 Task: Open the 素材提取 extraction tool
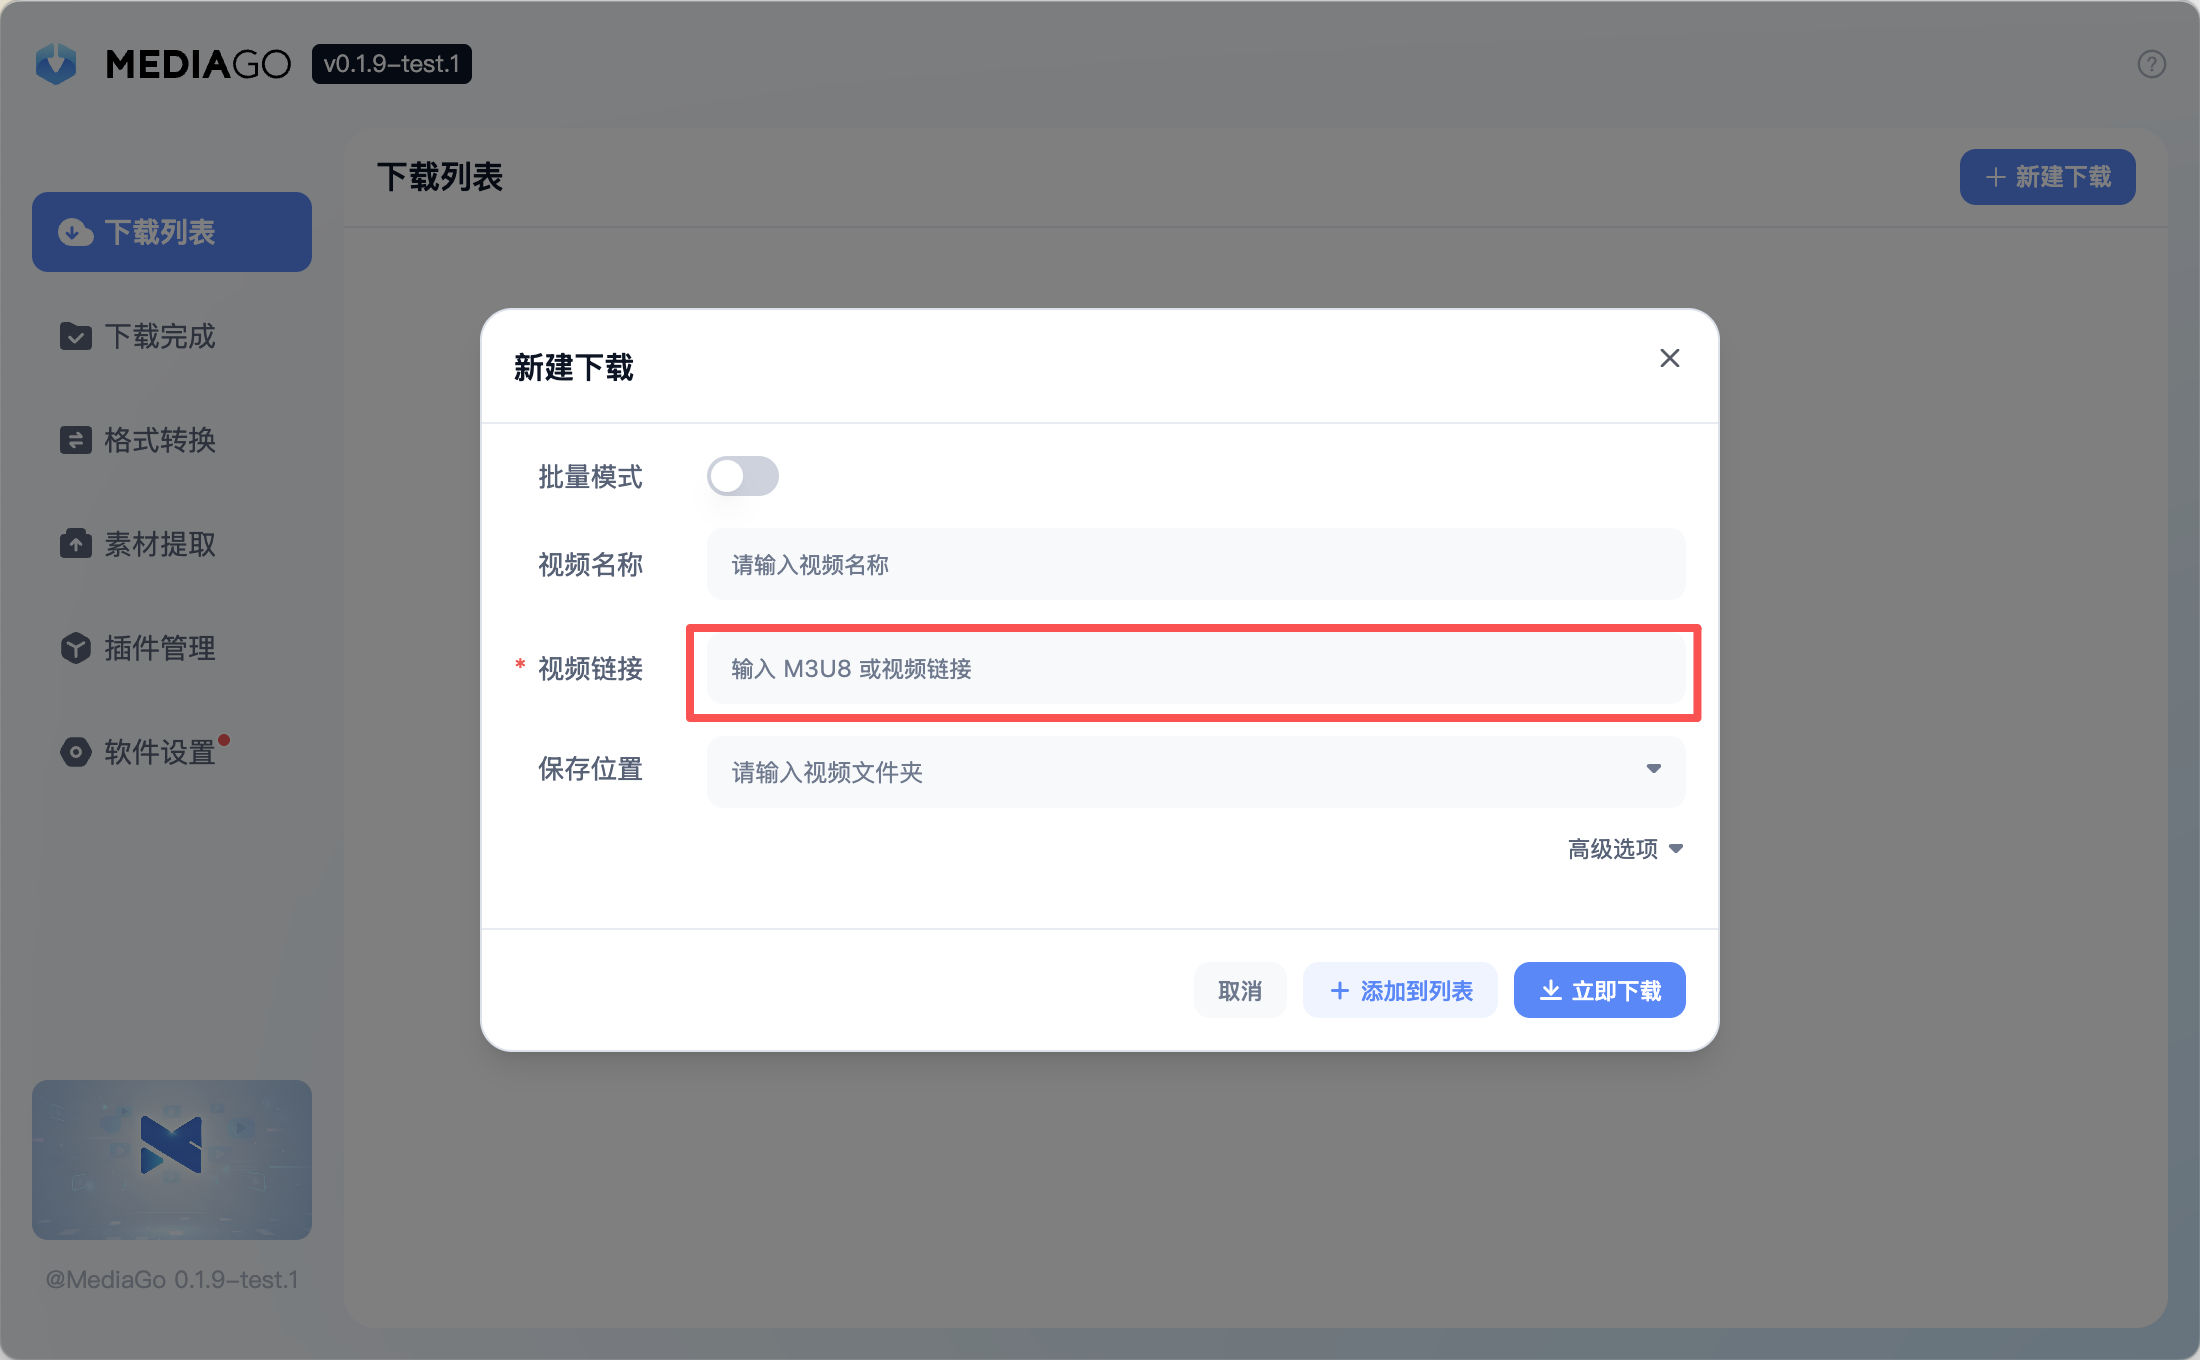point(76,544)
